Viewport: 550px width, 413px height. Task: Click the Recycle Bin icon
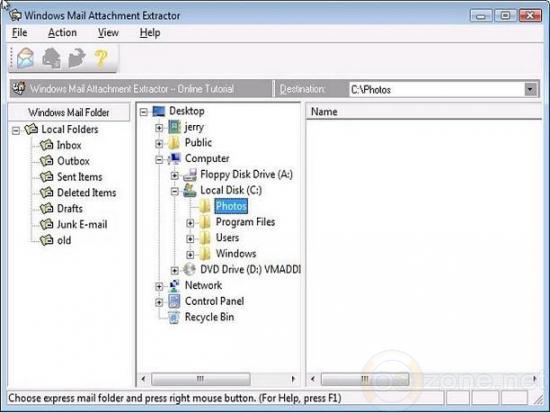(174, 317)
